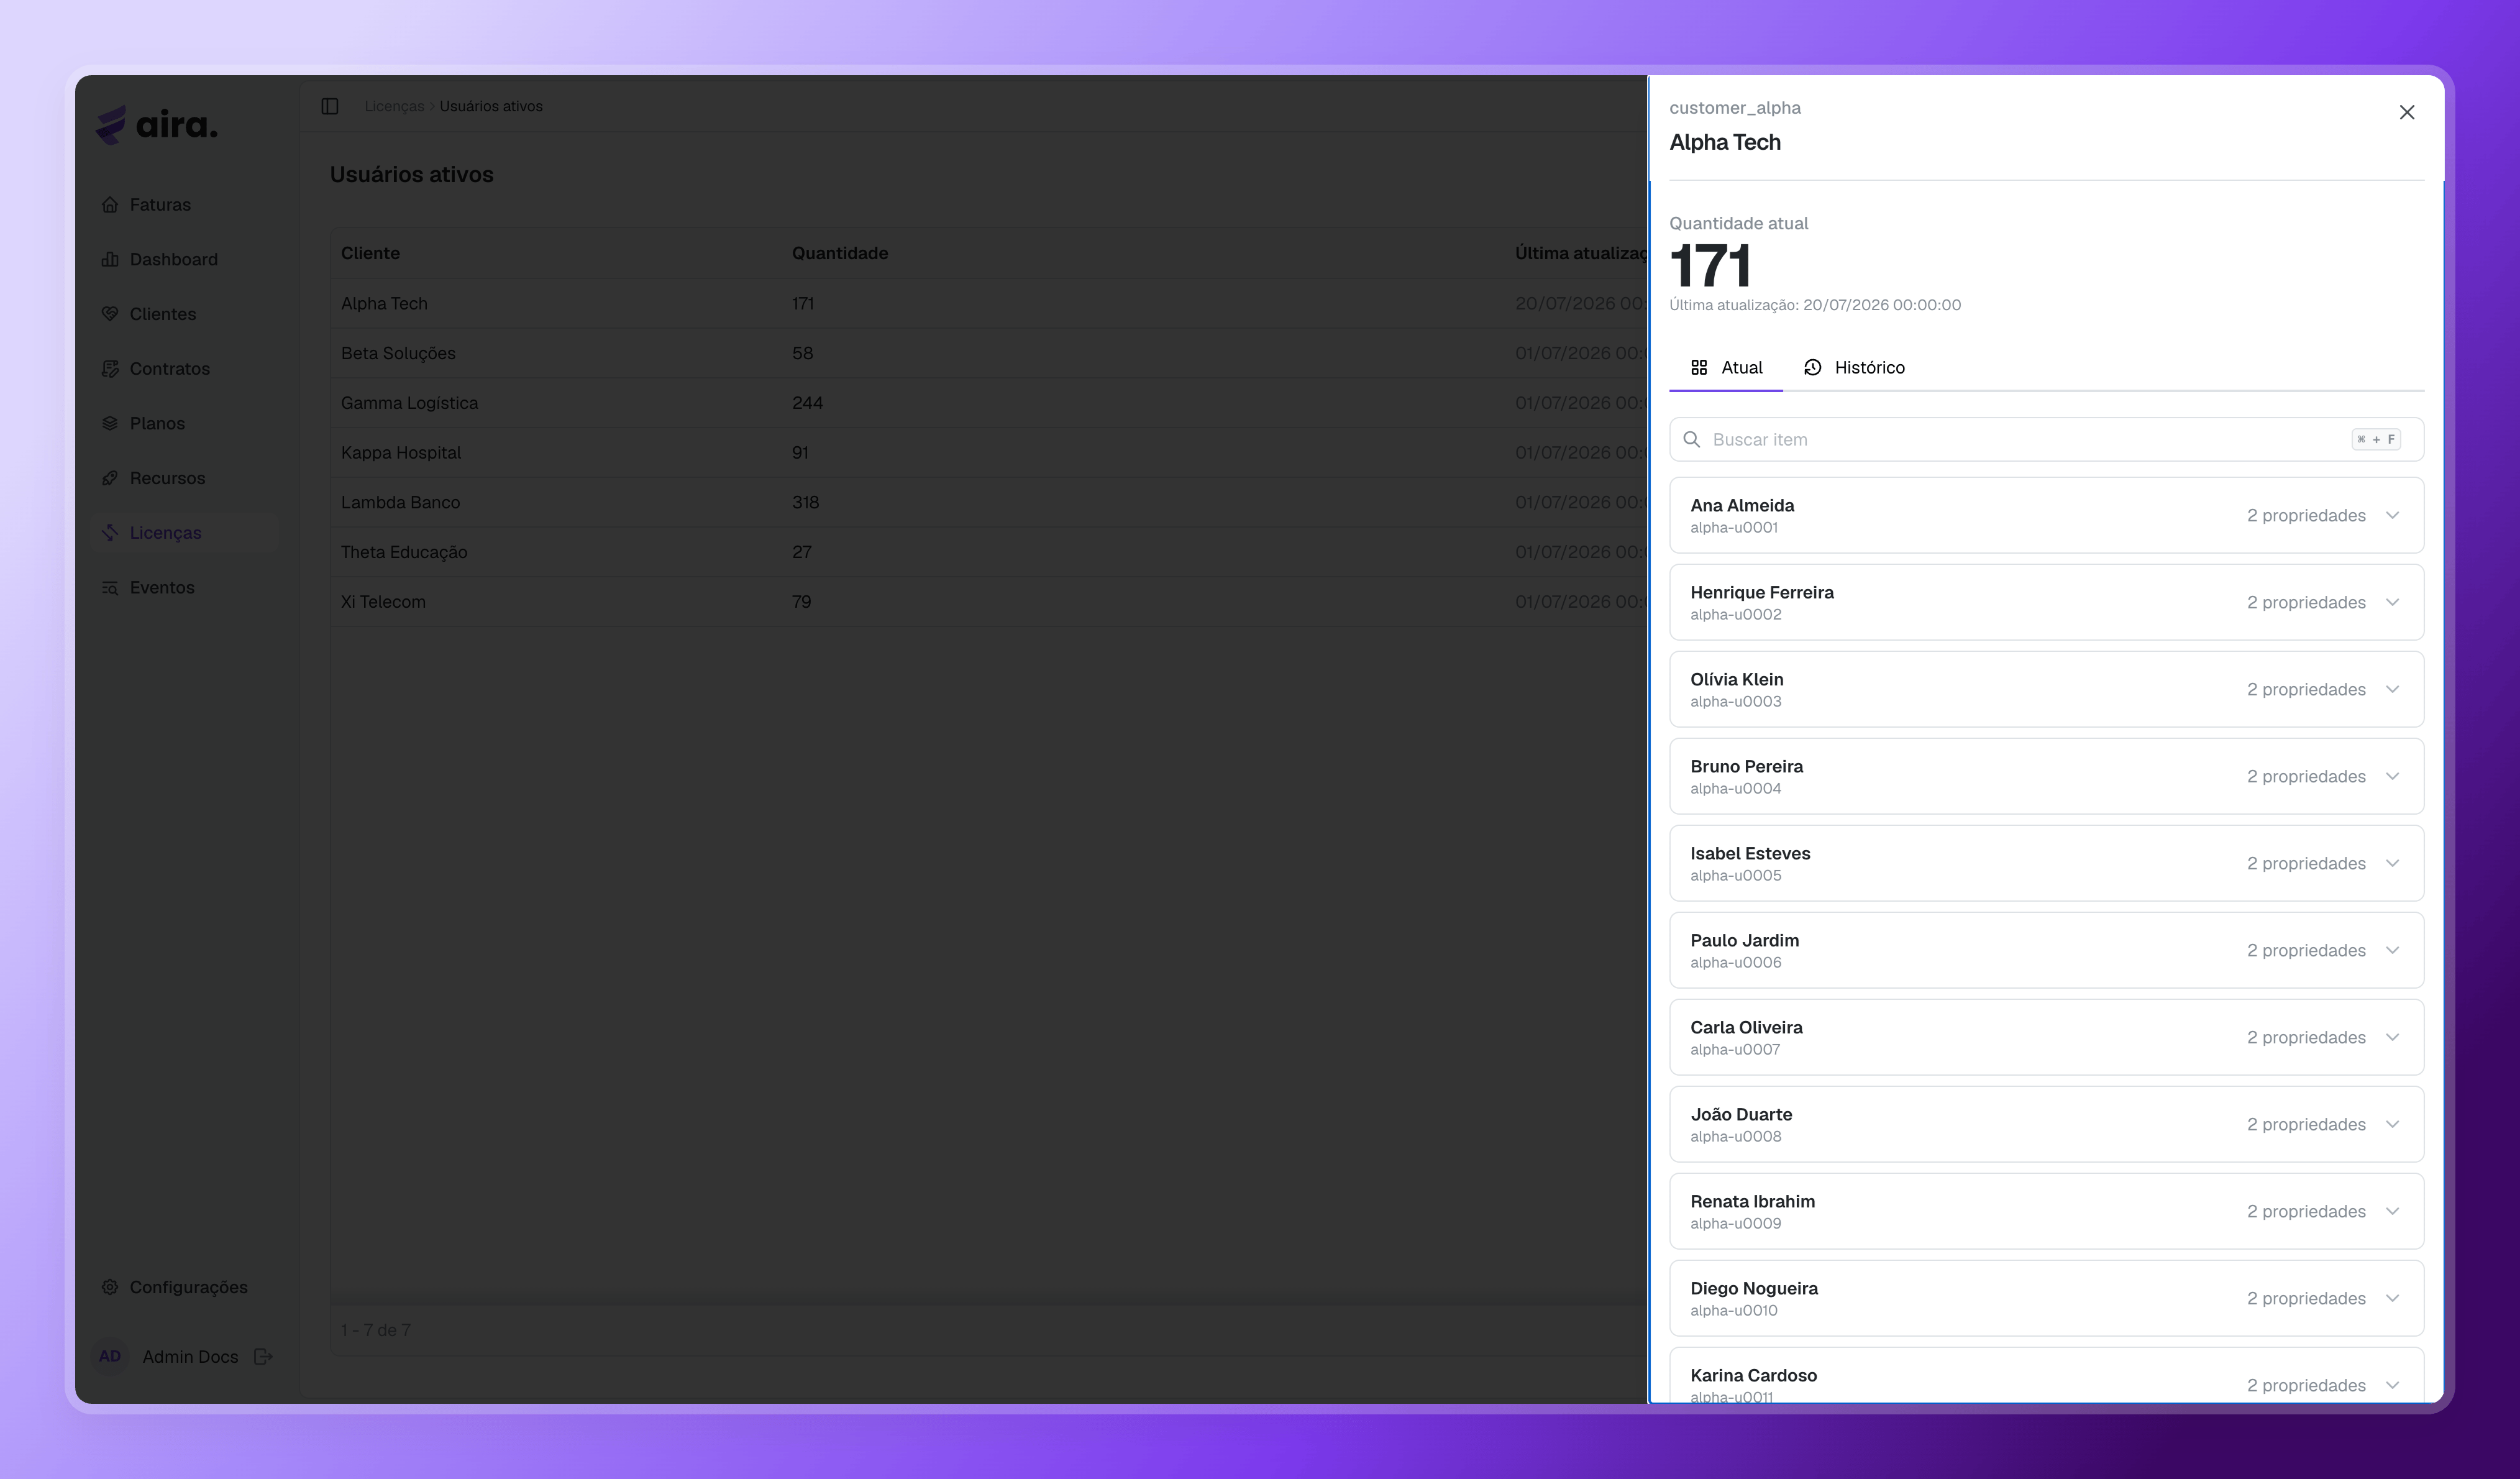2520x1479 pixels.
Task: Click the Alpha Tech table cell
Action: click(x=384, y=304)
